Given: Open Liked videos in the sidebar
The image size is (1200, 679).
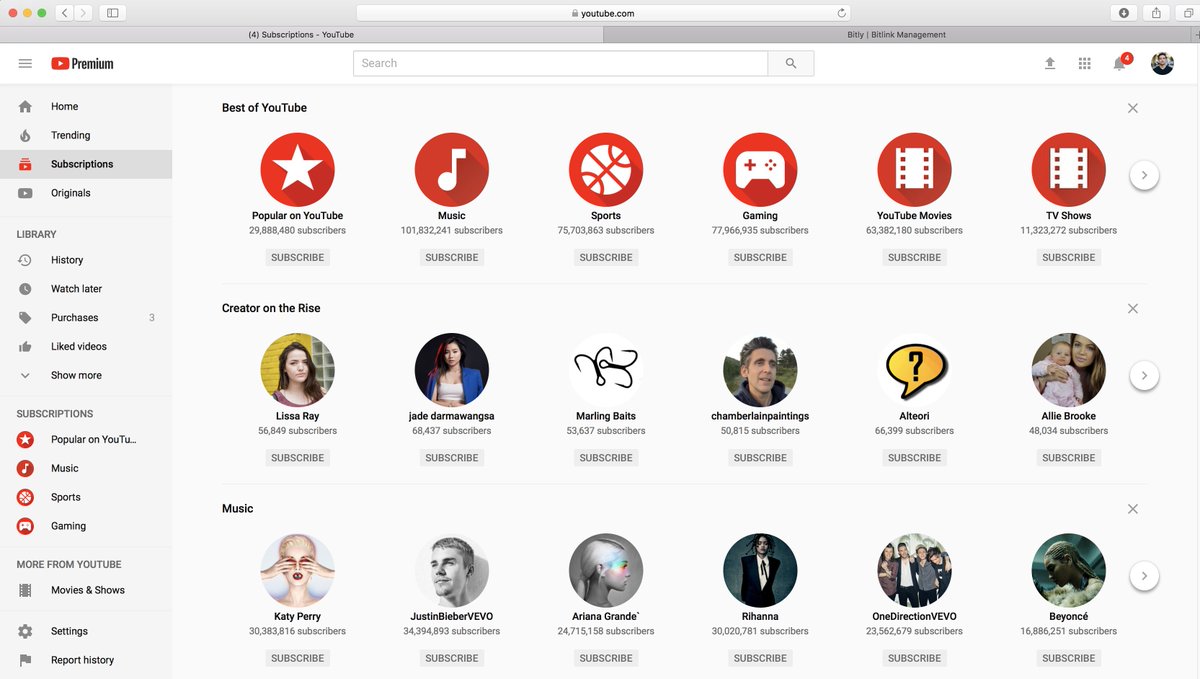Looking at the screenshot, I should pyautogui.click(x=86, y=347).
